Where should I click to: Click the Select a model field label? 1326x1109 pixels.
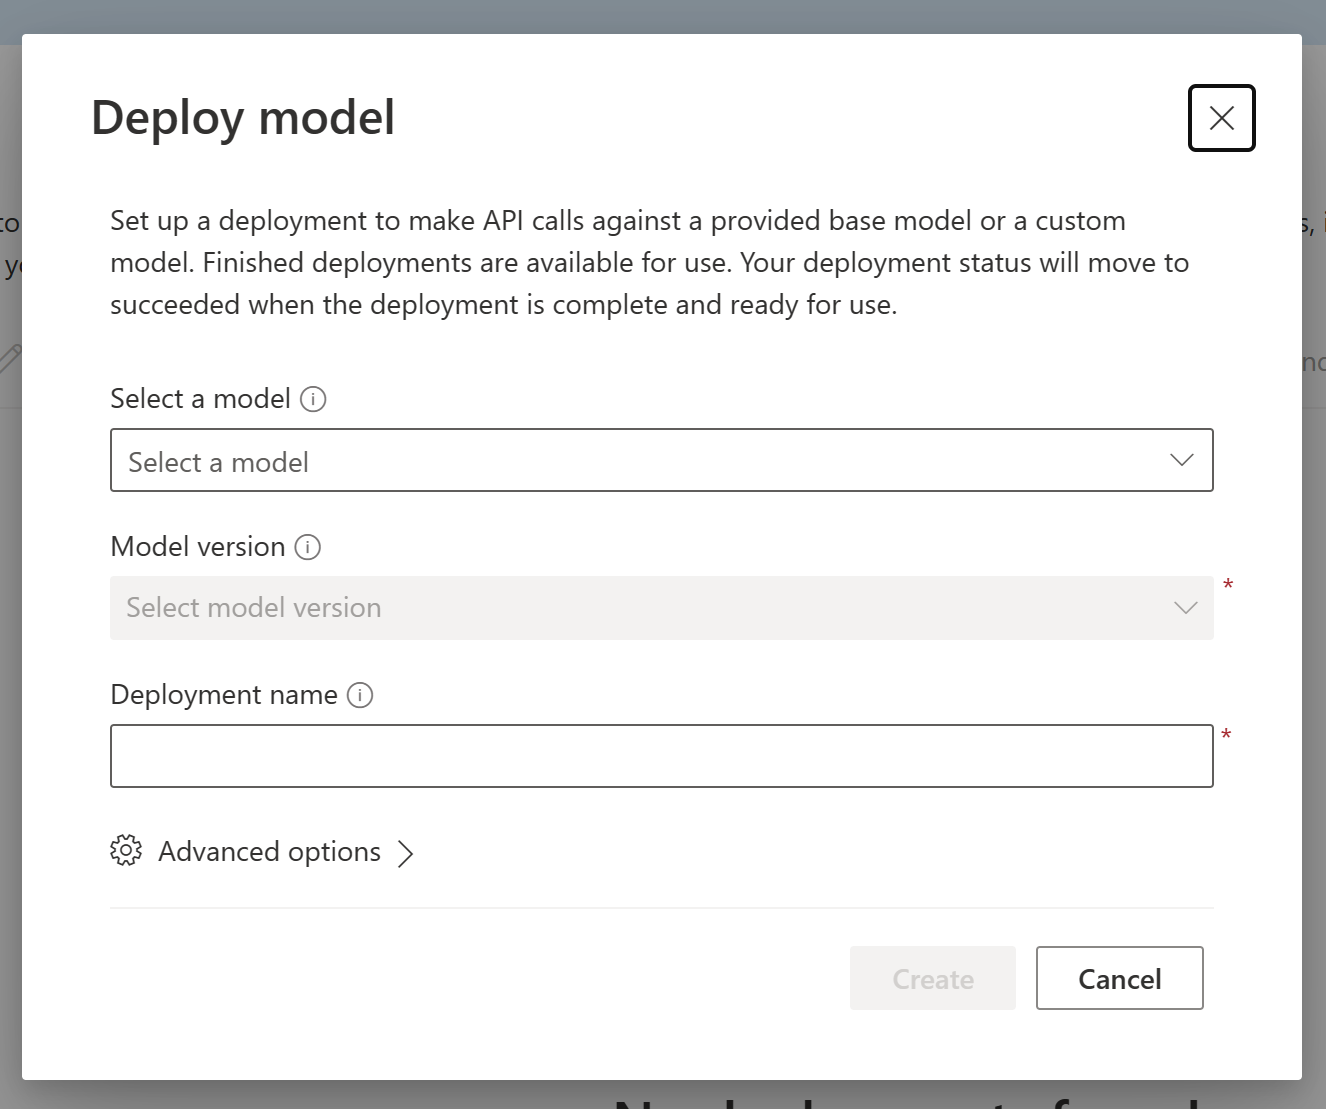tap(200, 399)
